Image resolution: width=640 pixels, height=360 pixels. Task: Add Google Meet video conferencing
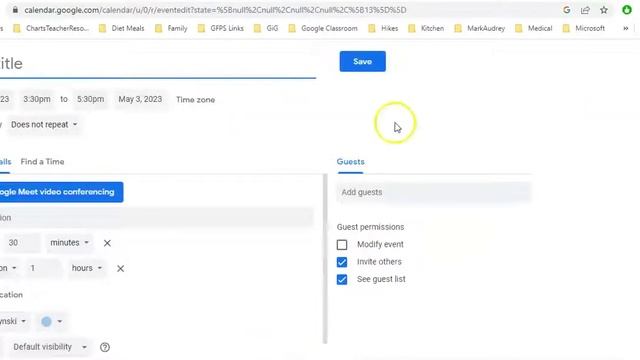point(61,192)
